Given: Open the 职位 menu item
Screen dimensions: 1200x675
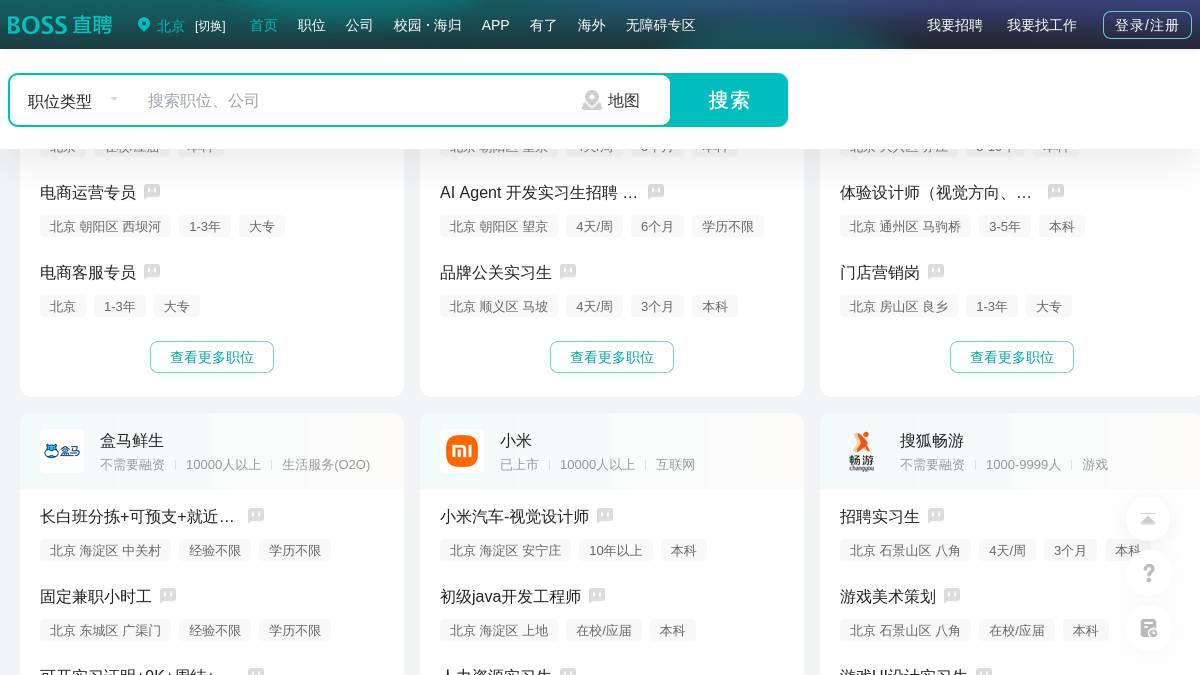Looking at the screenshot, I should point(312,25).
